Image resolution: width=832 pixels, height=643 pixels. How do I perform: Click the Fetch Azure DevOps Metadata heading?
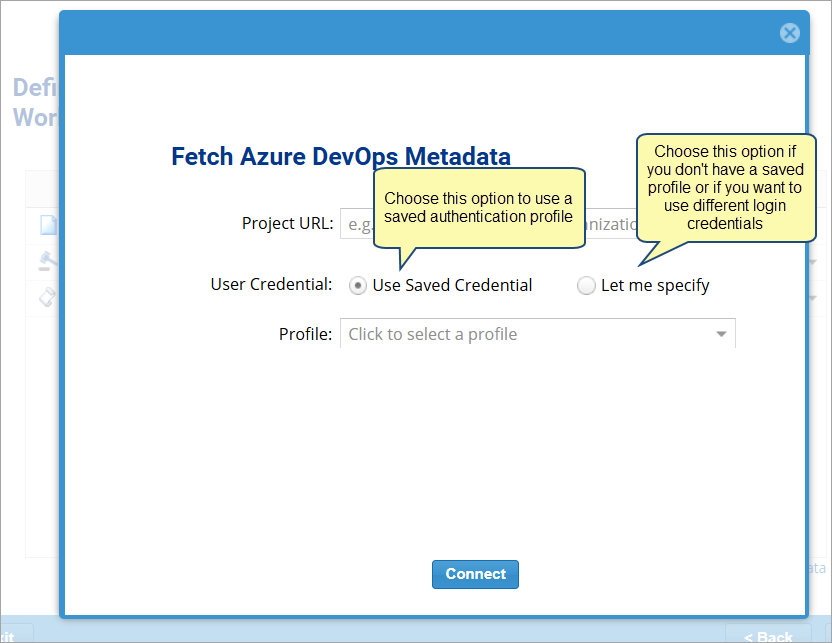[341, 157]
